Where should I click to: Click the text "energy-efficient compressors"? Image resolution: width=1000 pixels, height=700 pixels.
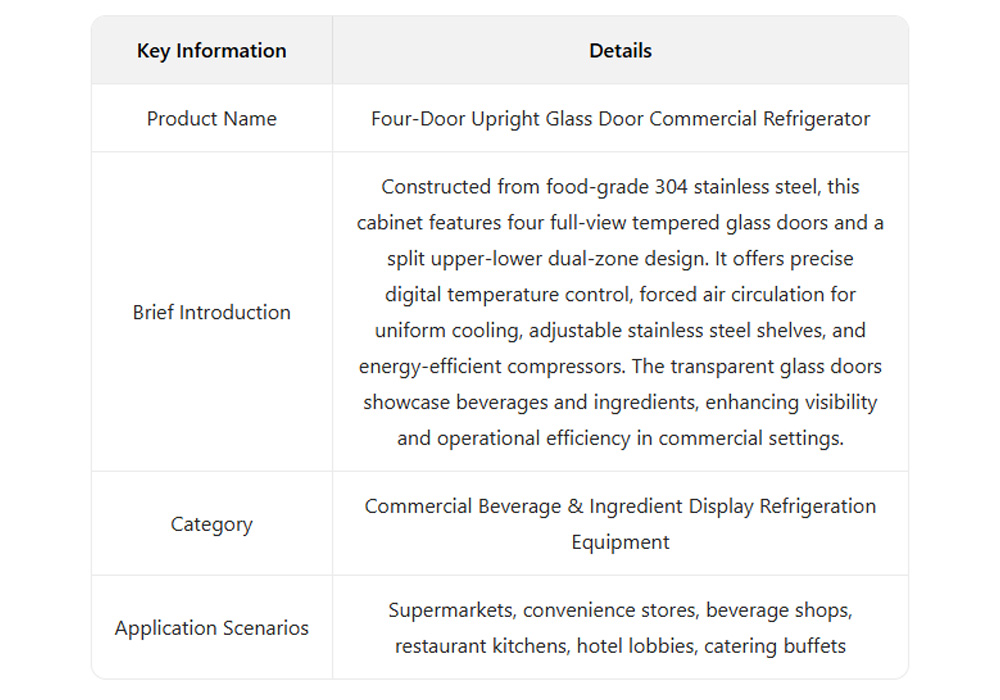tap(491, 367)
